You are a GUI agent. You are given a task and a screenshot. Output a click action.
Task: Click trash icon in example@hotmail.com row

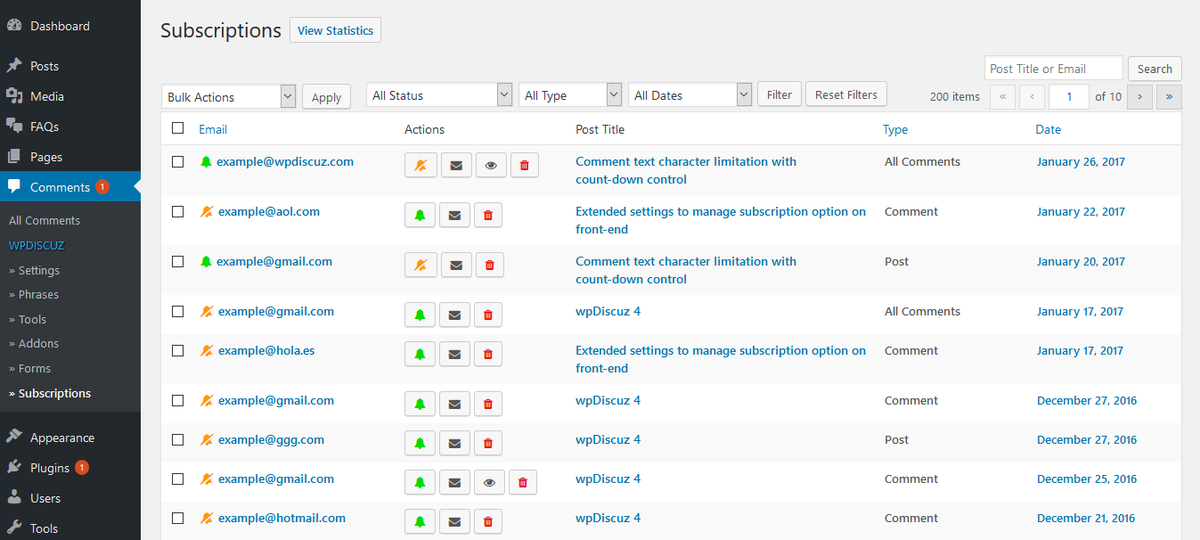point(488,521)
